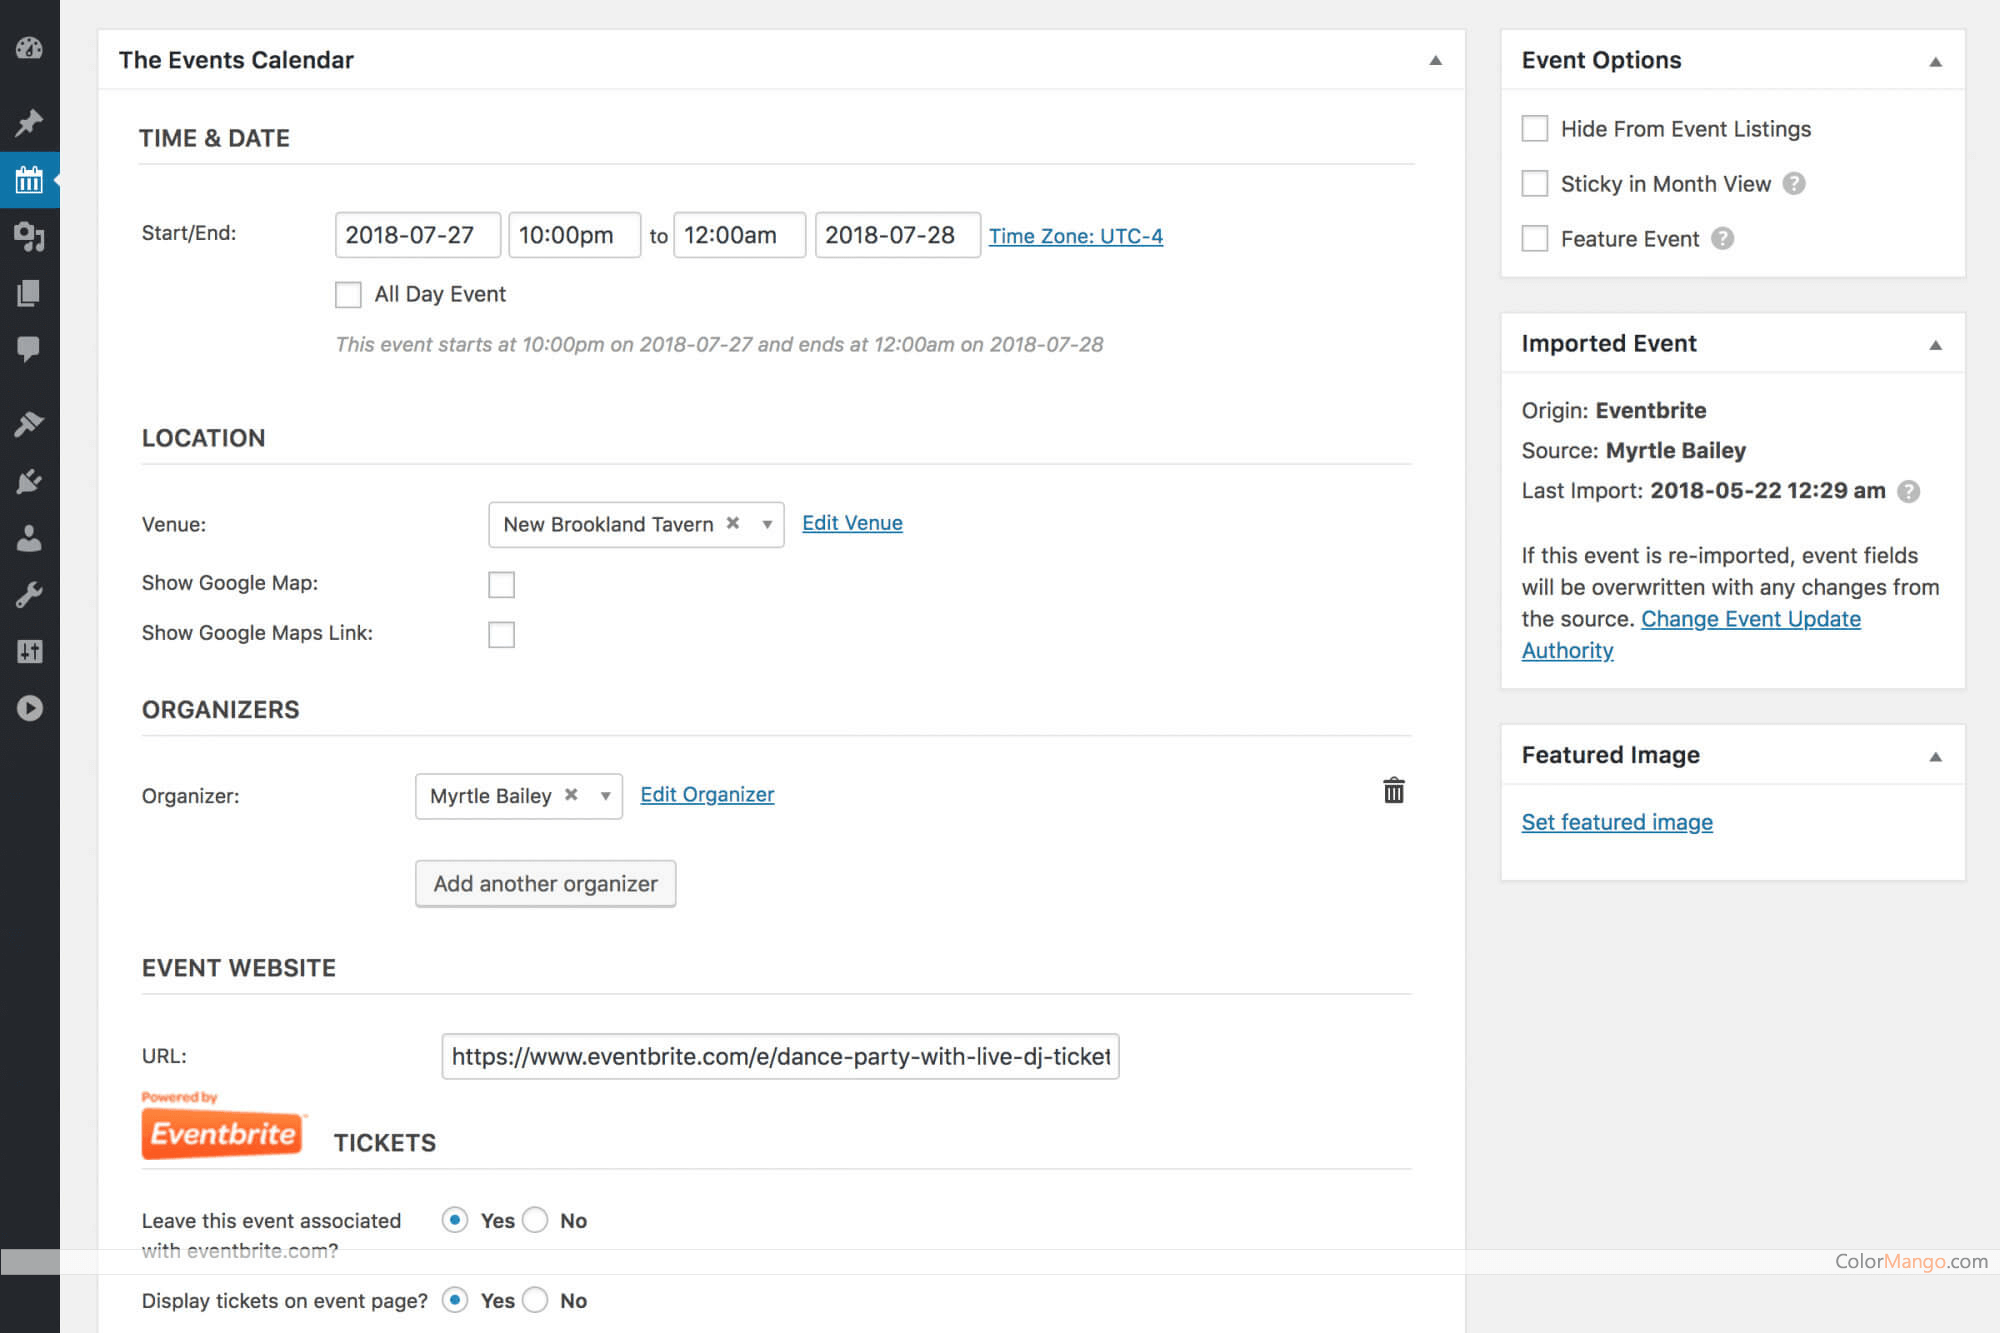2000x1333 pixels.
Task: Open the Media sidebar icon
Action: [29, 237]
